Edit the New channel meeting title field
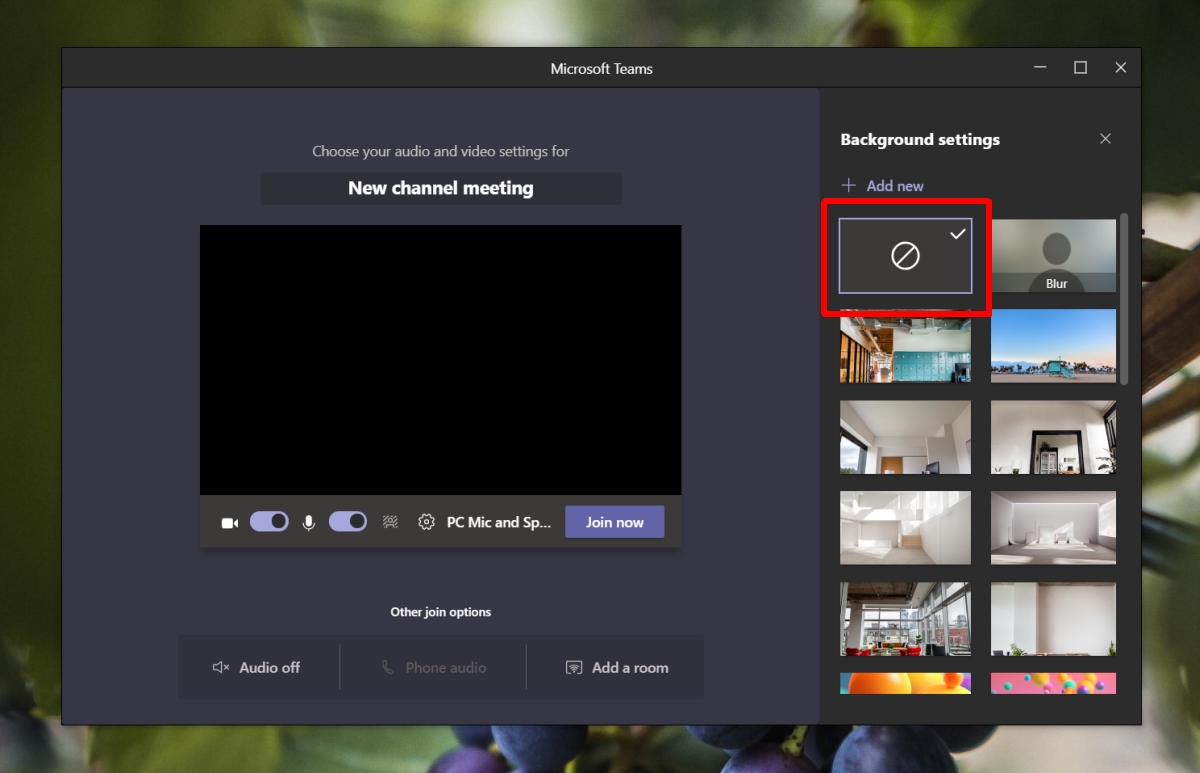Image resolution: width=1200 pixels, height=773 pixels. tap(441, 188)
